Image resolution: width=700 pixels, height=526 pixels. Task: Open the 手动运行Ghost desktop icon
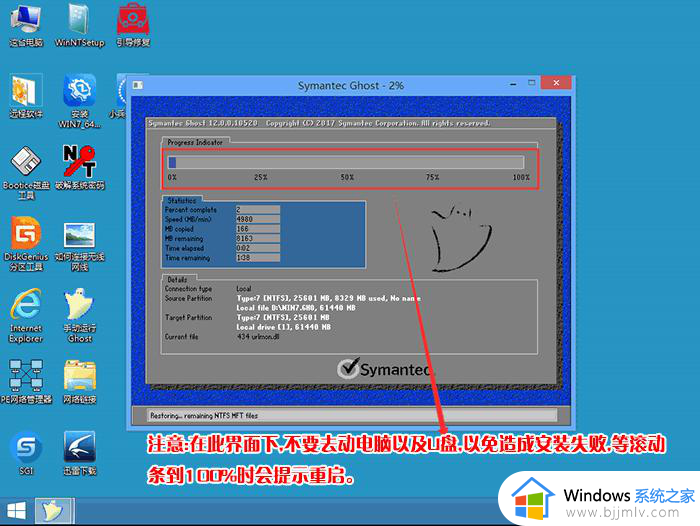[x=79, y=316]
